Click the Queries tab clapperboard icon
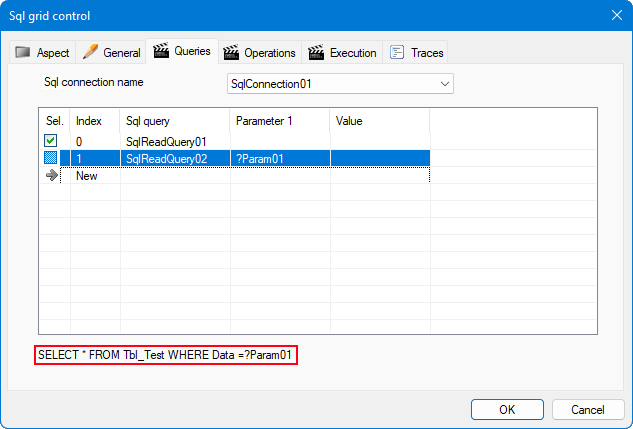The height and width of the screenshot is (429, 633). [160, 51]
